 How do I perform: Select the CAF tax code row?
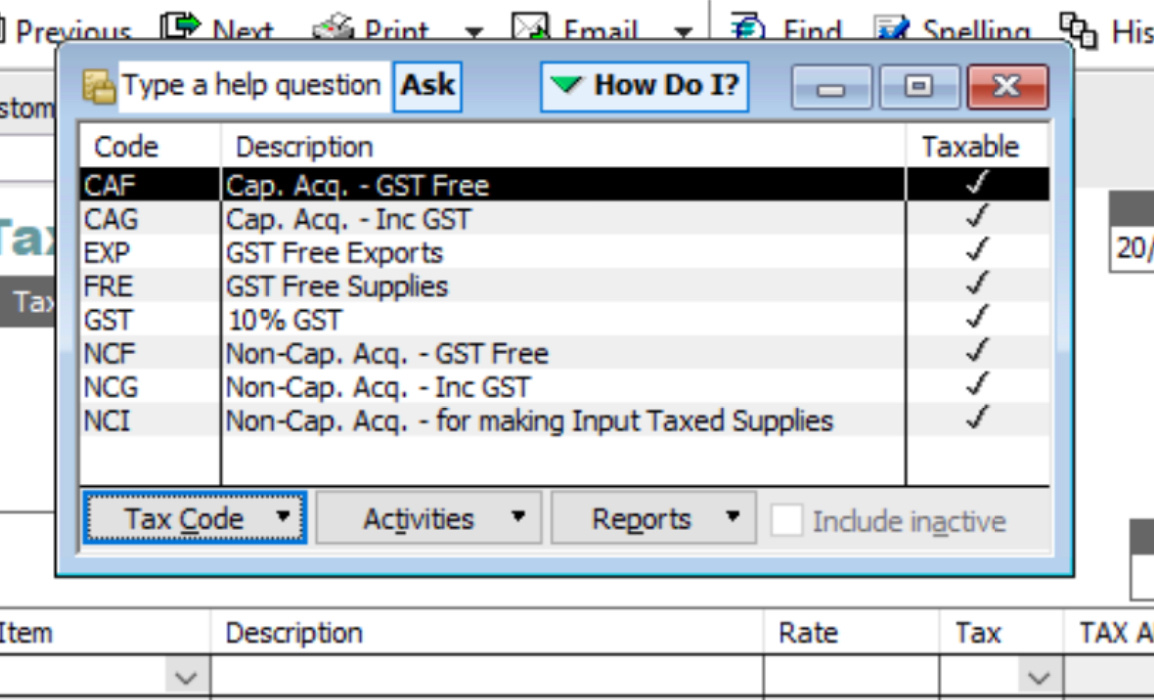pos(564,184)
